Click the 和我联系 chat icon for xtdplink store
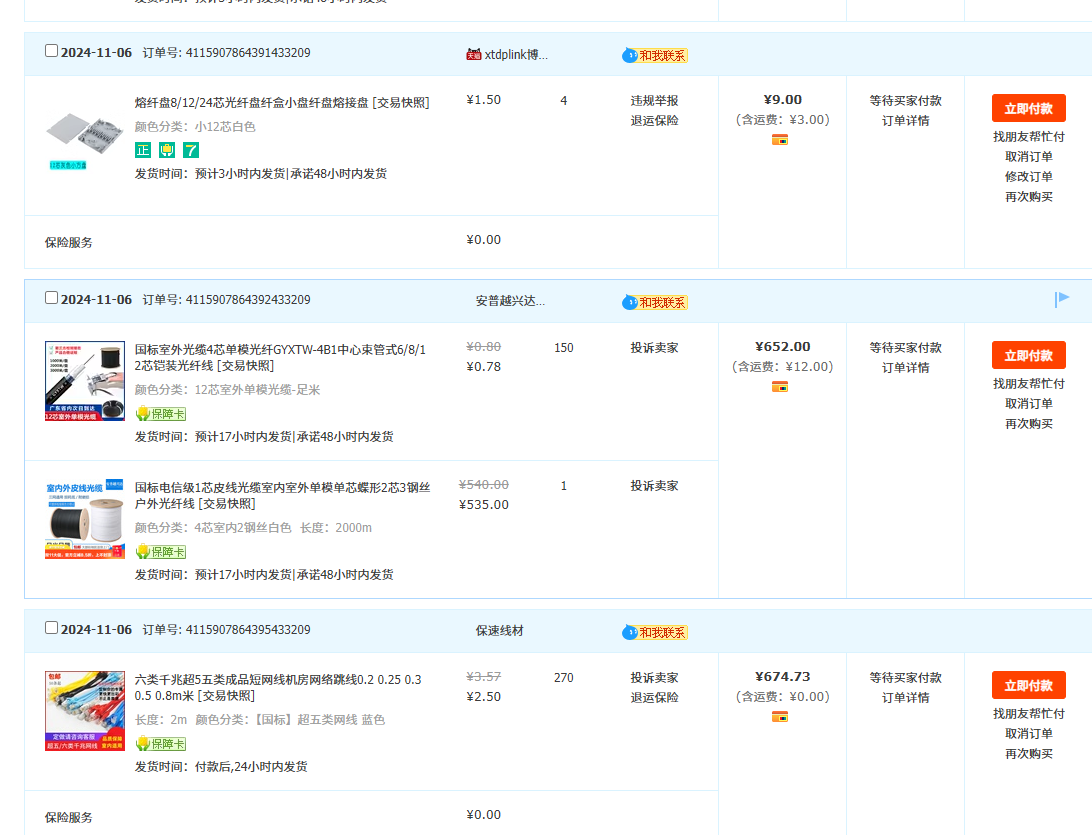 (x=655, y=55)
